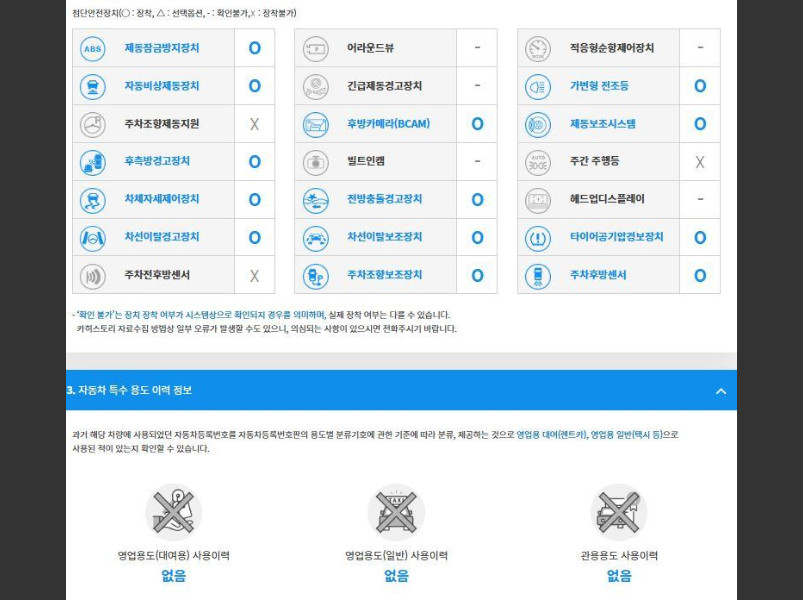Click the 주차조향보조장치 parking icon

tap(315, 275)
